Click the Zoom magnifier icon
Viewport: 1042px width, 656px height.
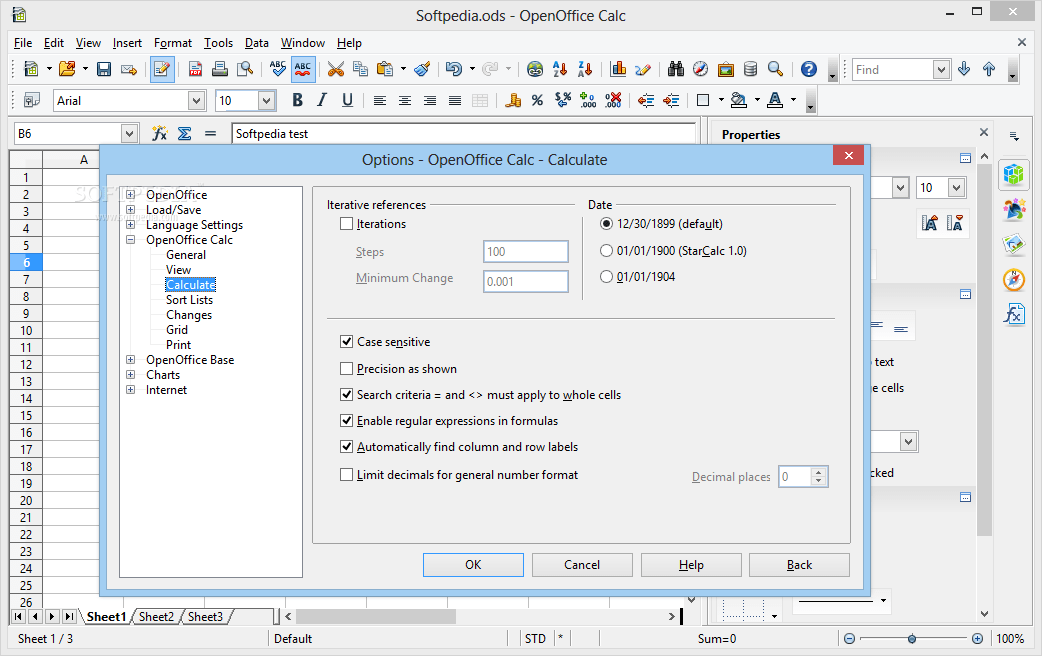(775, 69)
